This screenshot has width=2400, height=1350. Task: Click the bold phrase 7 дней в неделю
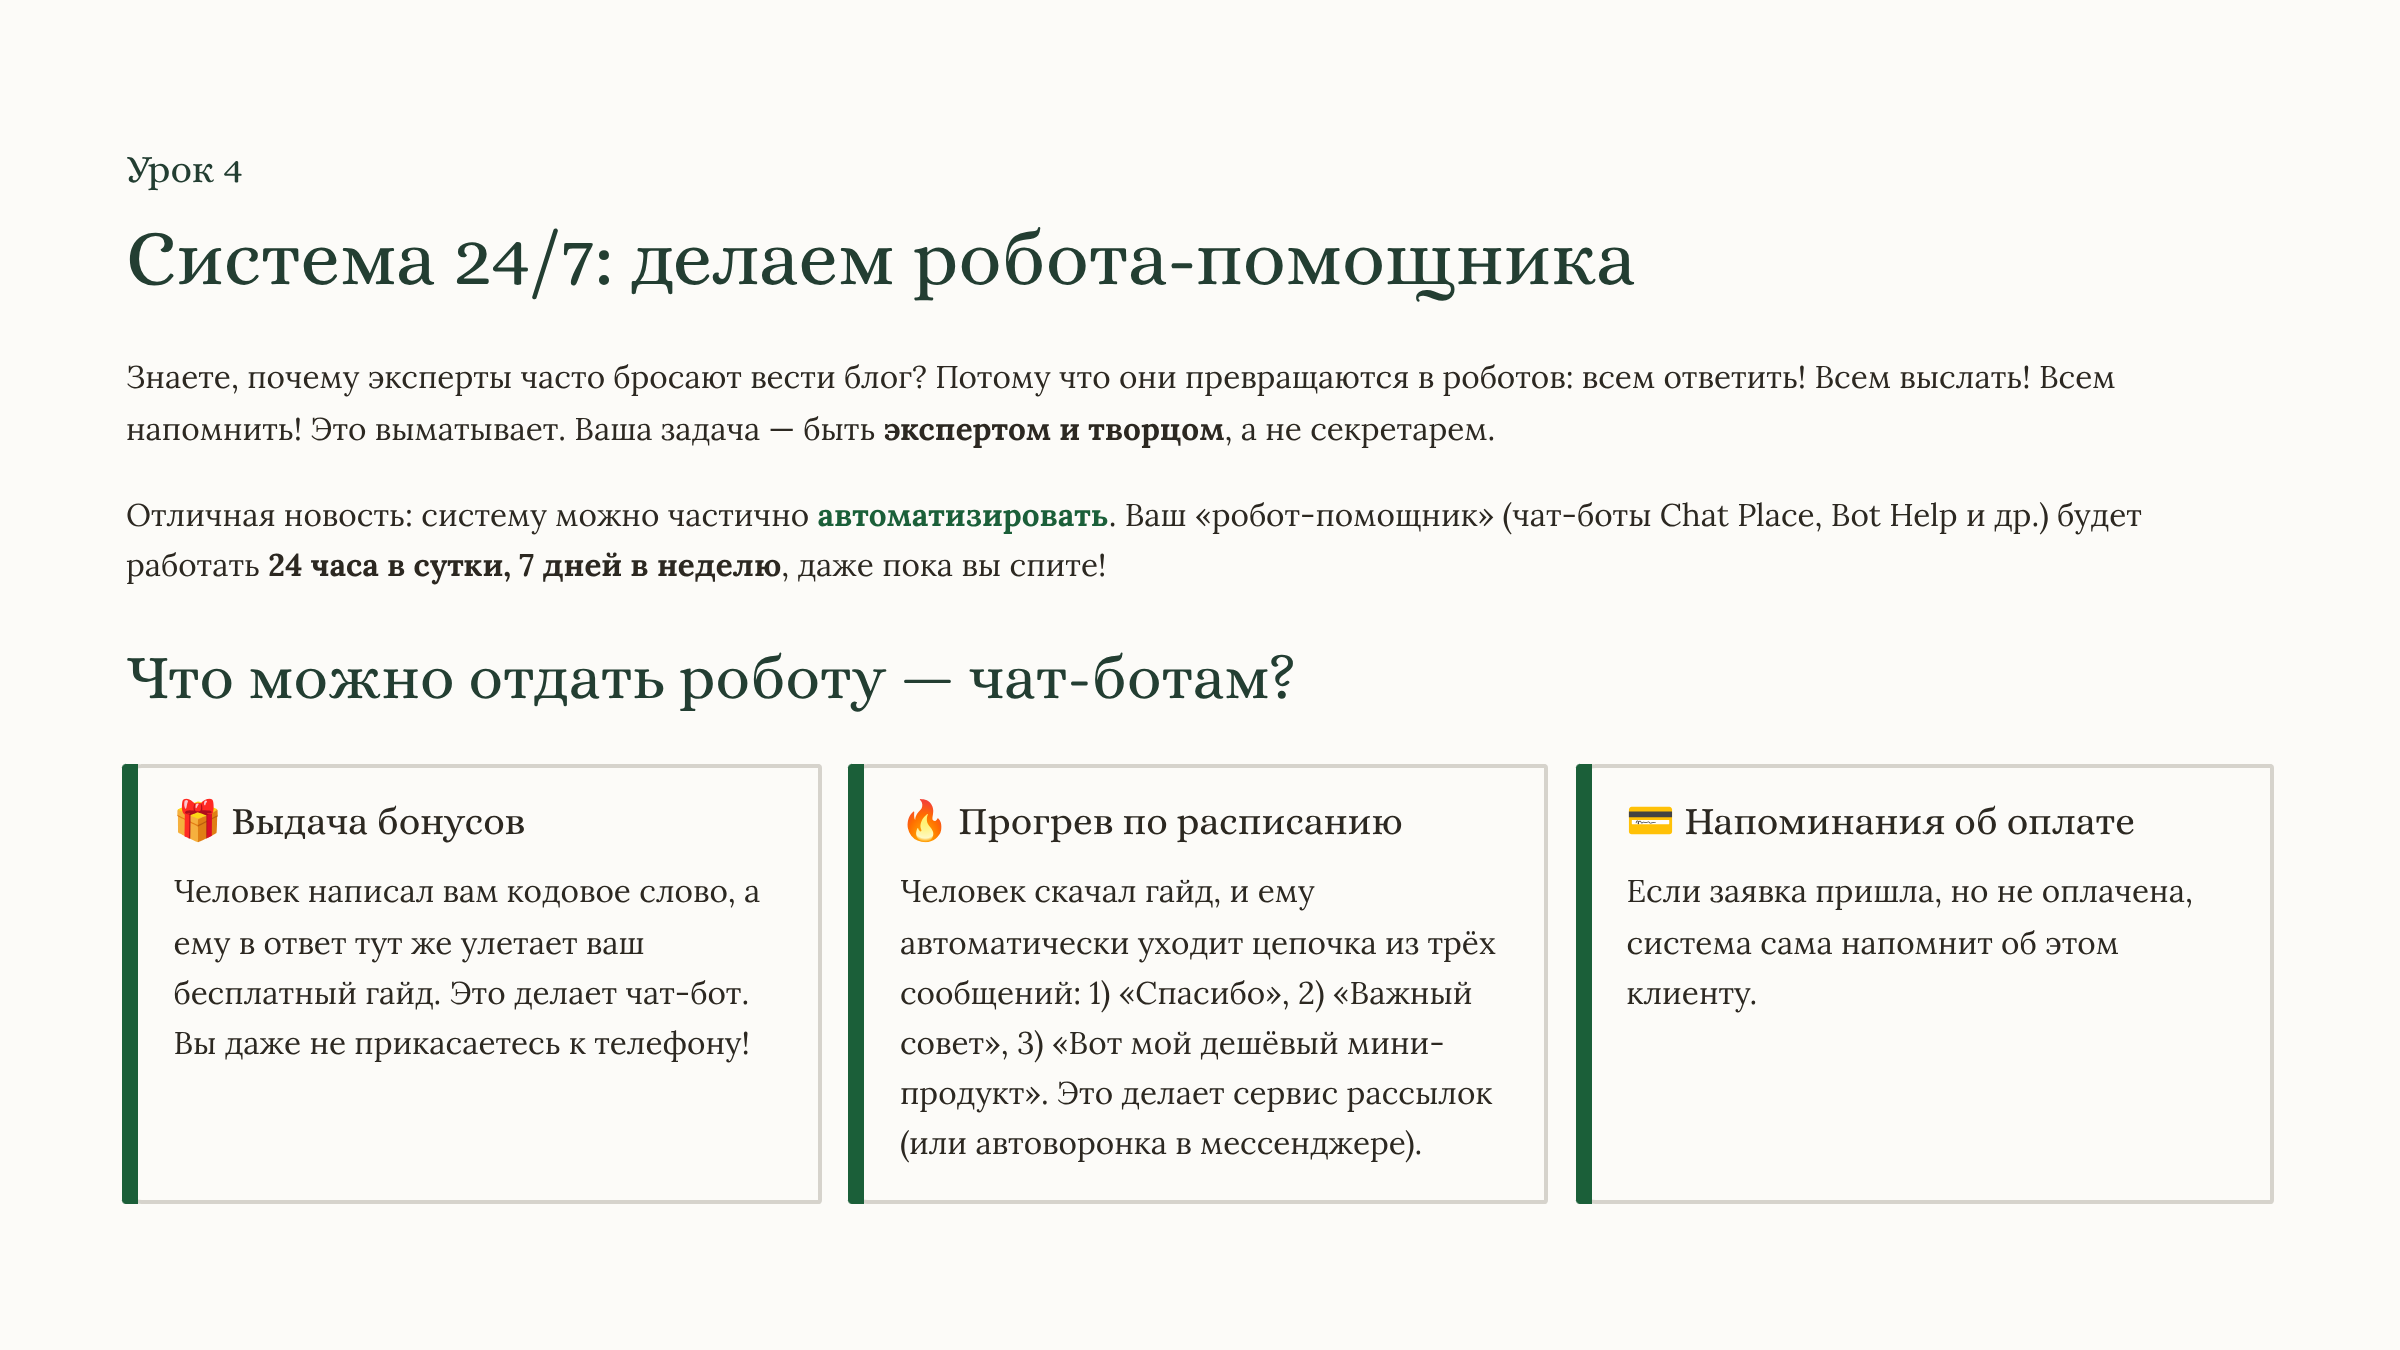tap(646, 567)
